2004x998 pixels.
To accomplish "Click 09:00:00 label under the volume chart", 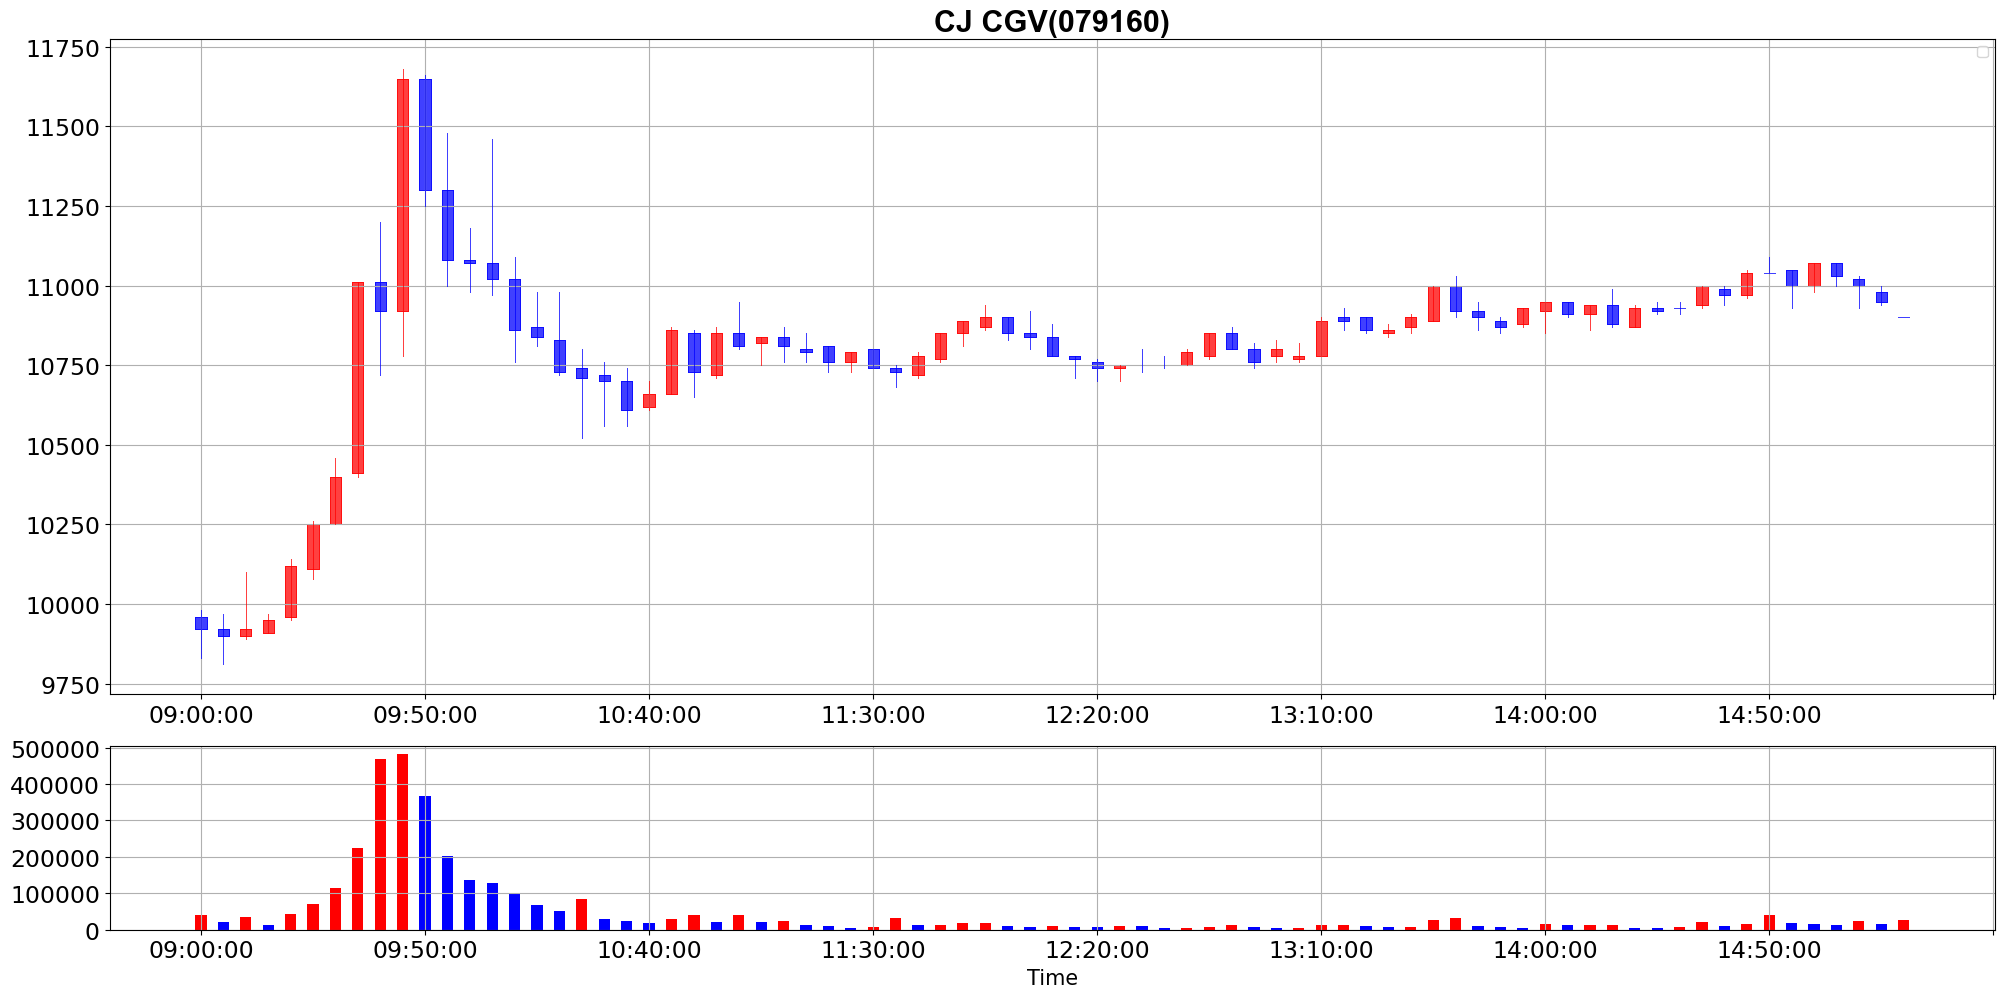I will coord(201,950).
